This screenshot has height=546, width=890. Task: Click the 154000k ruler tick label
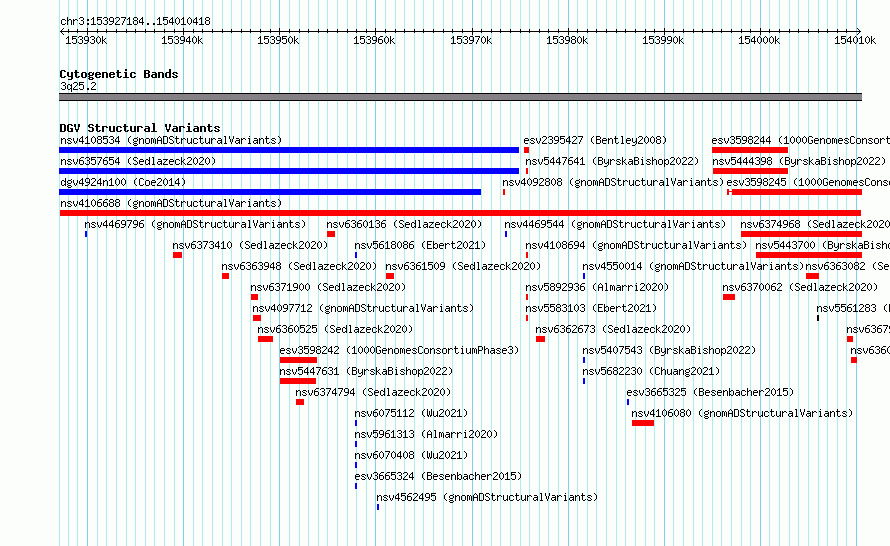(759, 40)
